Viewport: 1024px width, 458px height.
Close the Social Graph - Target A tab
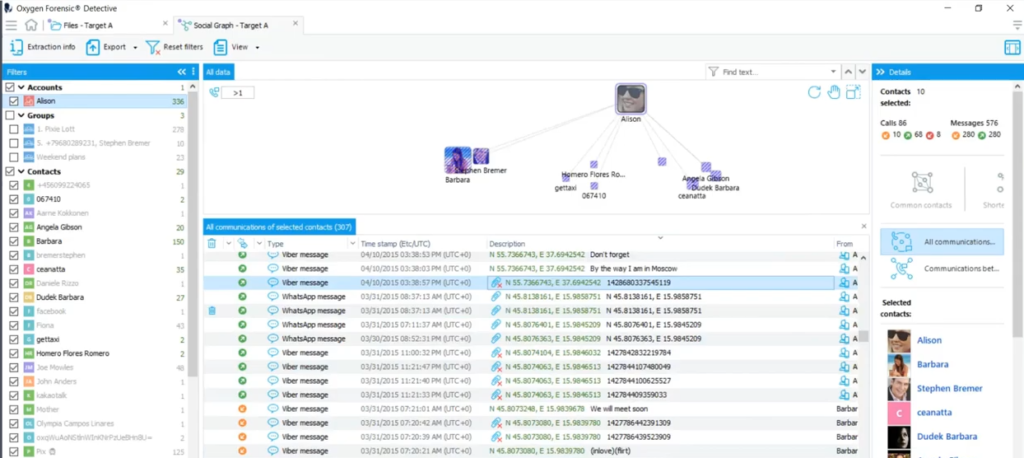click(x=295, y=24)
